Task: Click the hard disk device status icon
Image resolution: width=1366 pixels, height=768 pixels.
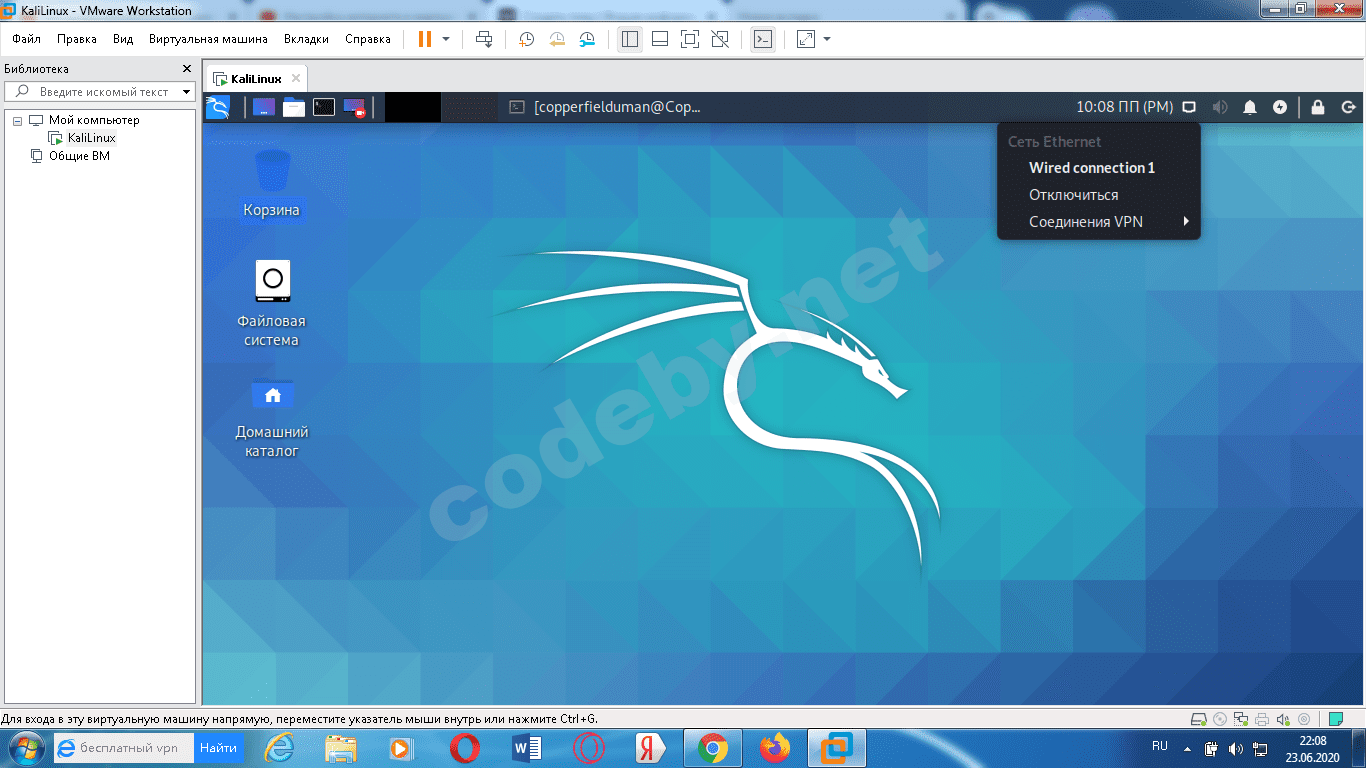Action: pyautogui.click(x=1198, y=719)
